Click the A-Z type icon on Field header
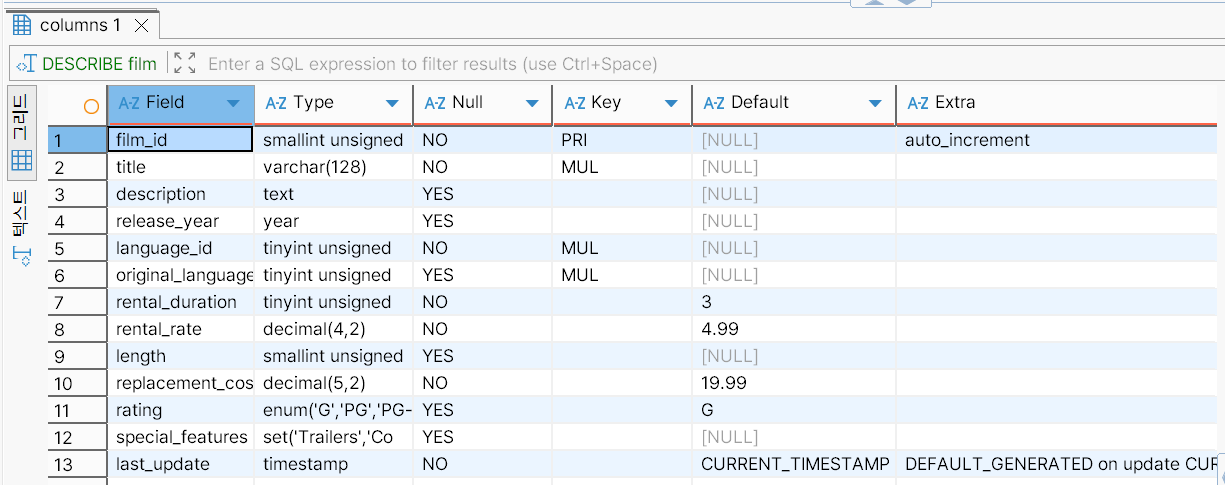 (129, 103)
